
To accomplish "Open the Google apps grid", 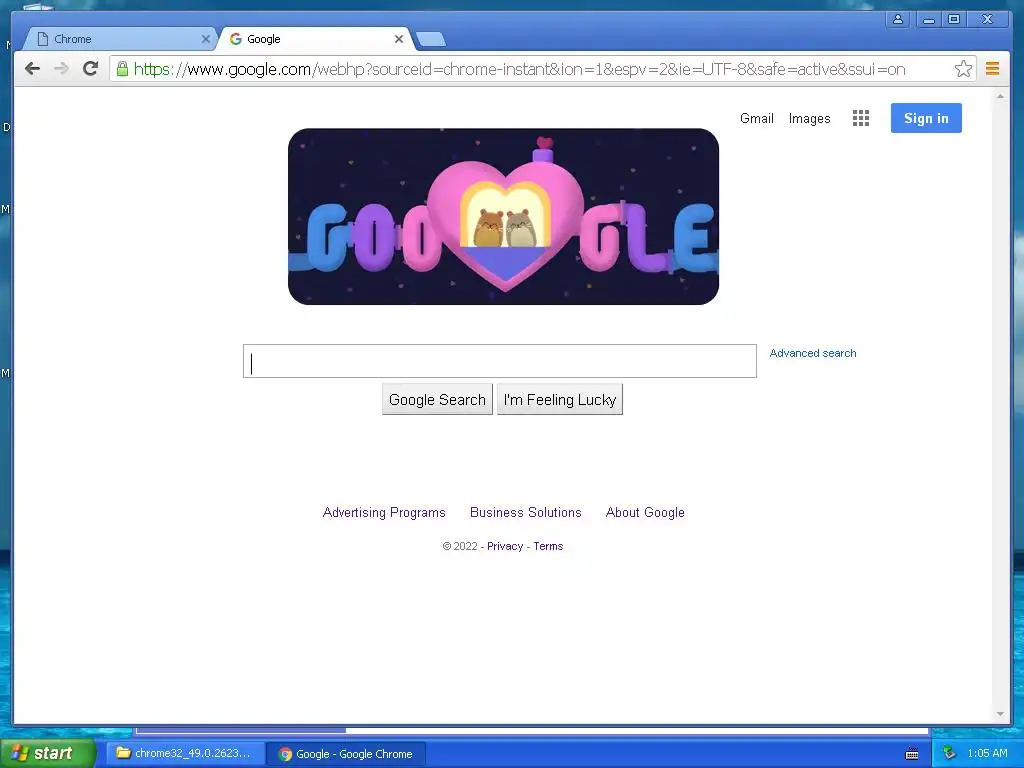I will pyautogui.click(x=861, y=118).
